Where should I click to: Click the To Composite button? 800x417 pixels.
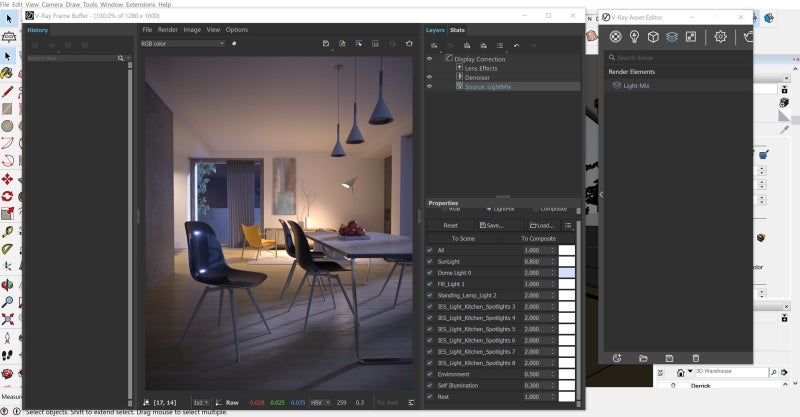[538, 238]
